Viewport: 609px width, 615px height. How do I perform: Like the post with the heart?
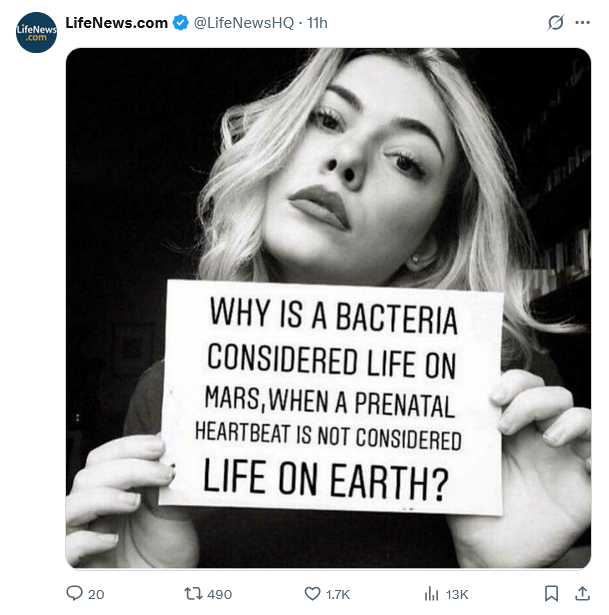pos(312,593)
